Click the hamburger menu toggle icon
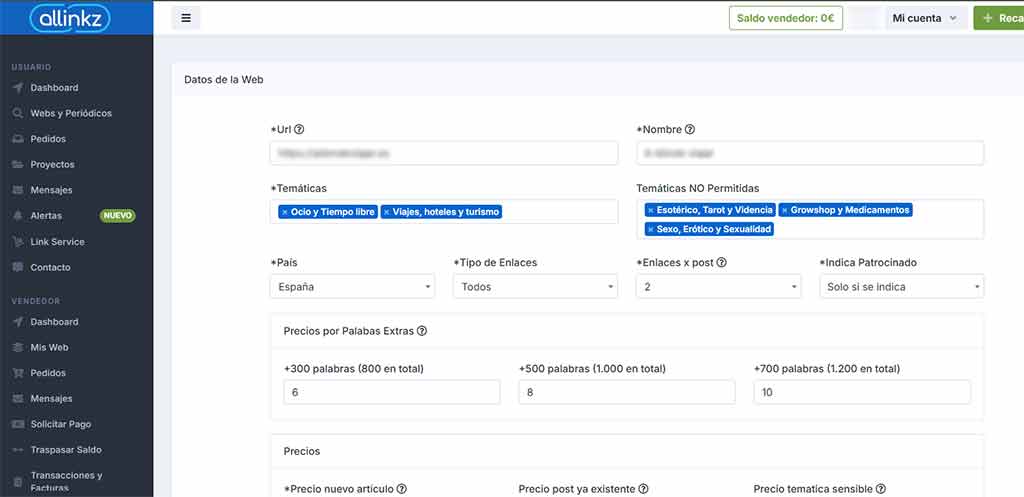Viewport: 1024px width, 497px height. pyautogui.click(x=186, y=18)
